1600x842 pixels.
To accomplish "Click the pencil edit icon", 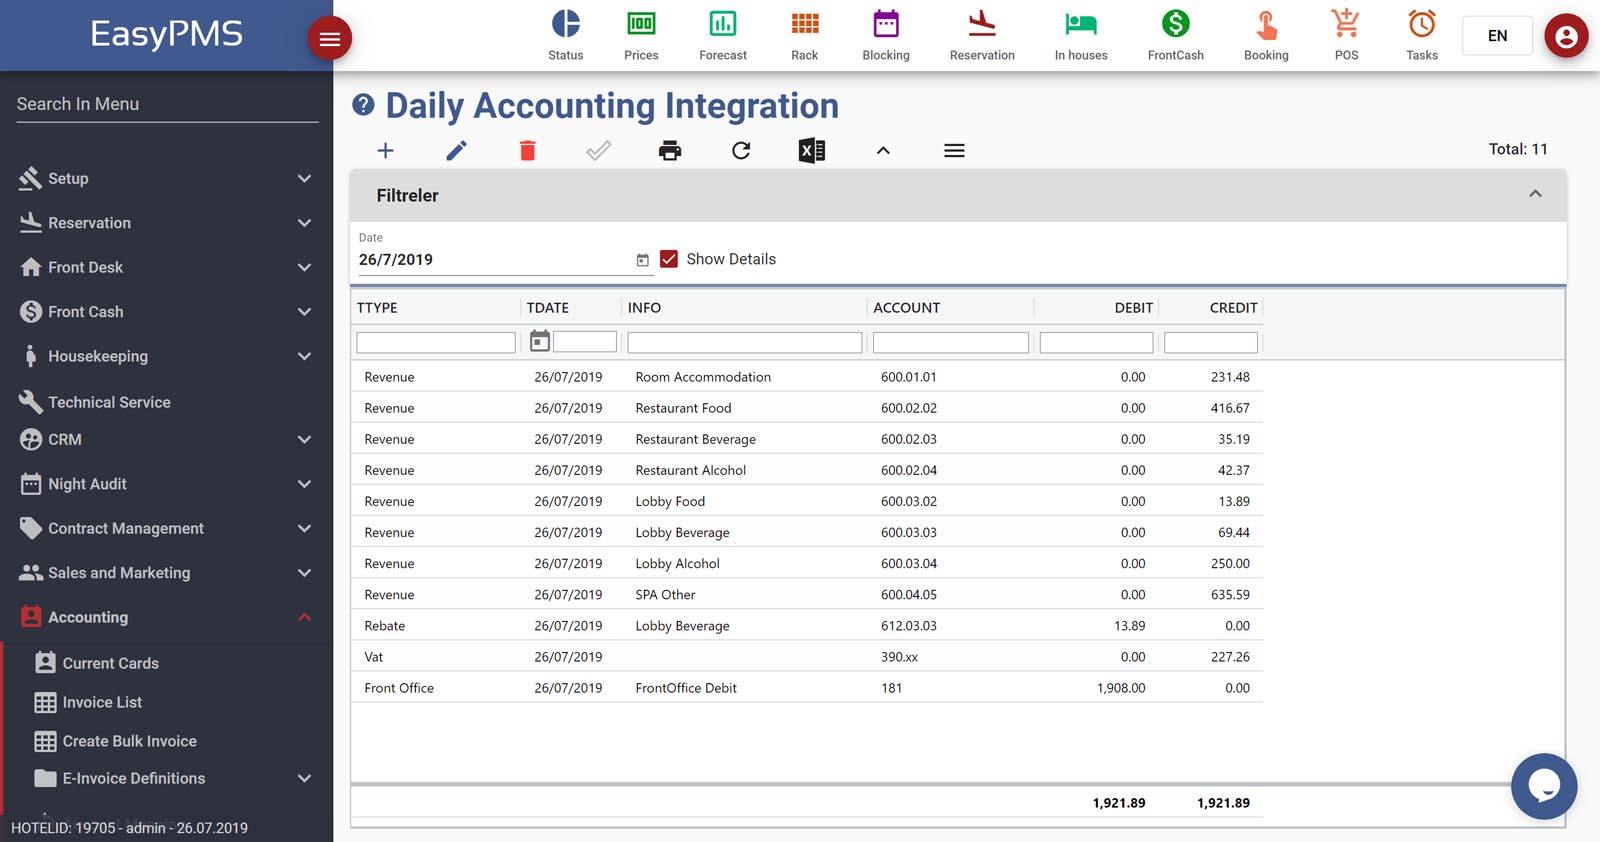I will pos(456,151).
